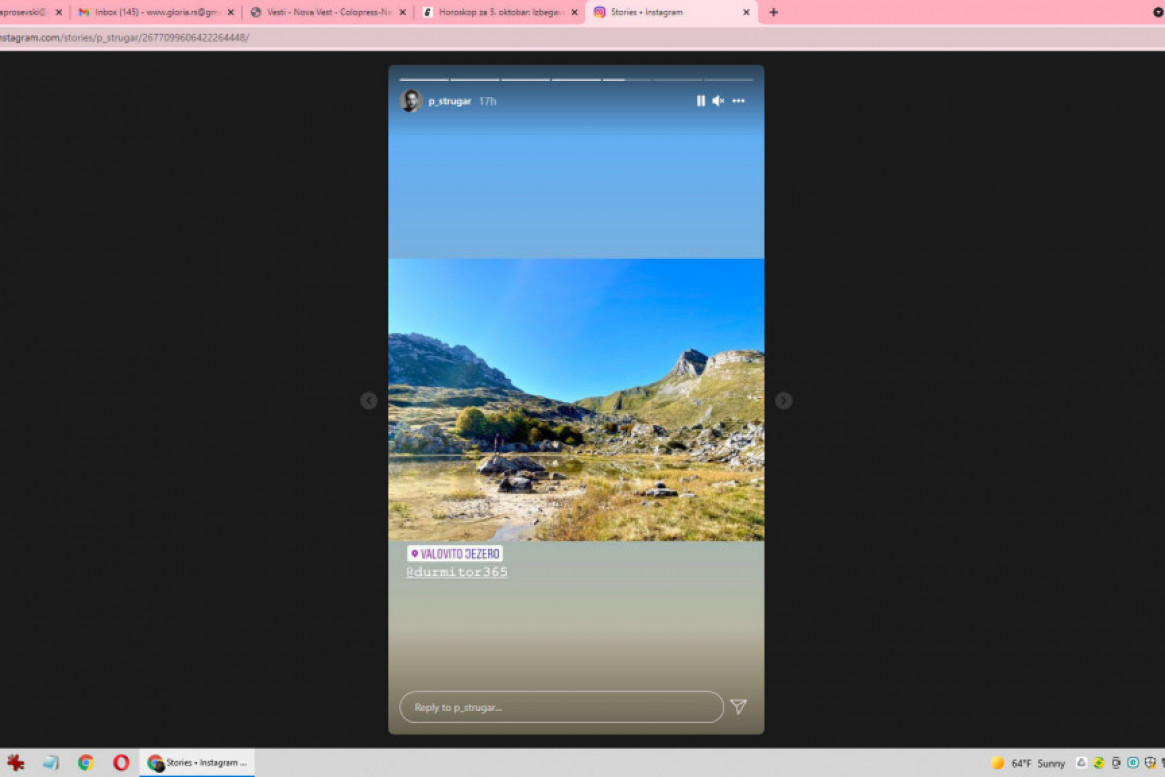Open the story three-dot options menu
The height and width of the screenshot is (777, 1165).
click(738, 101)
